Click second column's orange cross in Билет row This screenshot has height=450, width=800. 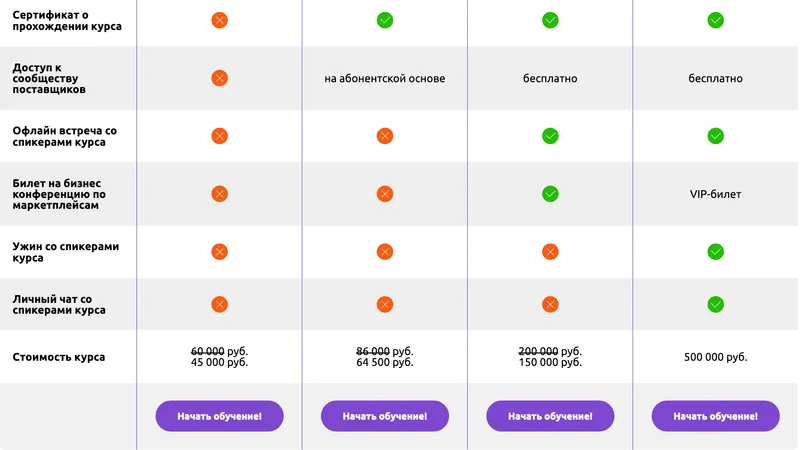tap(385, 194)
